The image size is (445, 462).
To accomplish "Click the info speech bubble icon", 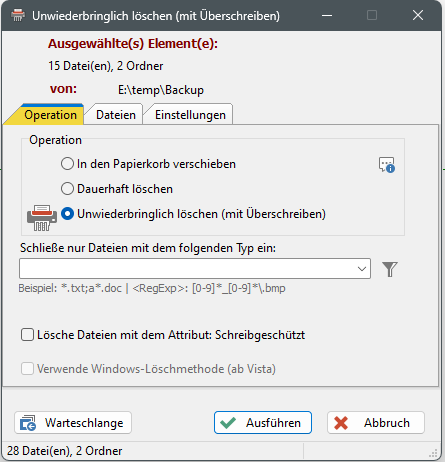I will pyautogui.click(x=387, y=165).
